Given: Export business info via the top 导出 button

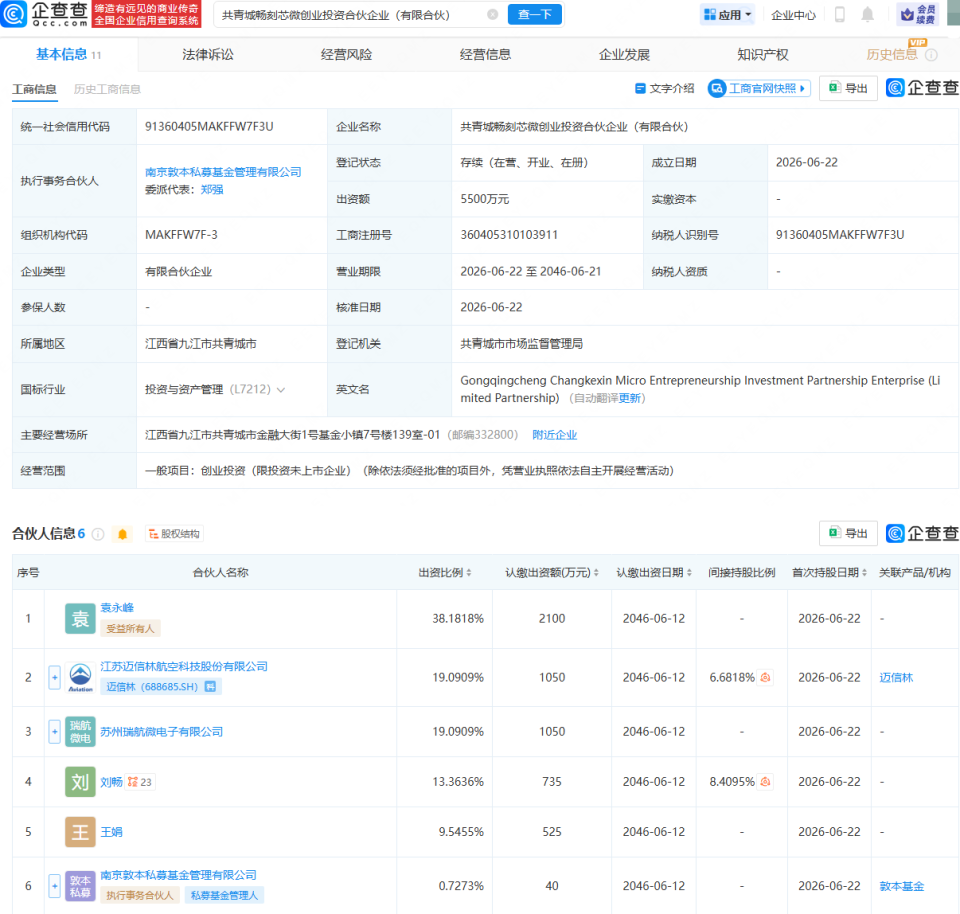Looking at the screenshot, I should [848, 89].
